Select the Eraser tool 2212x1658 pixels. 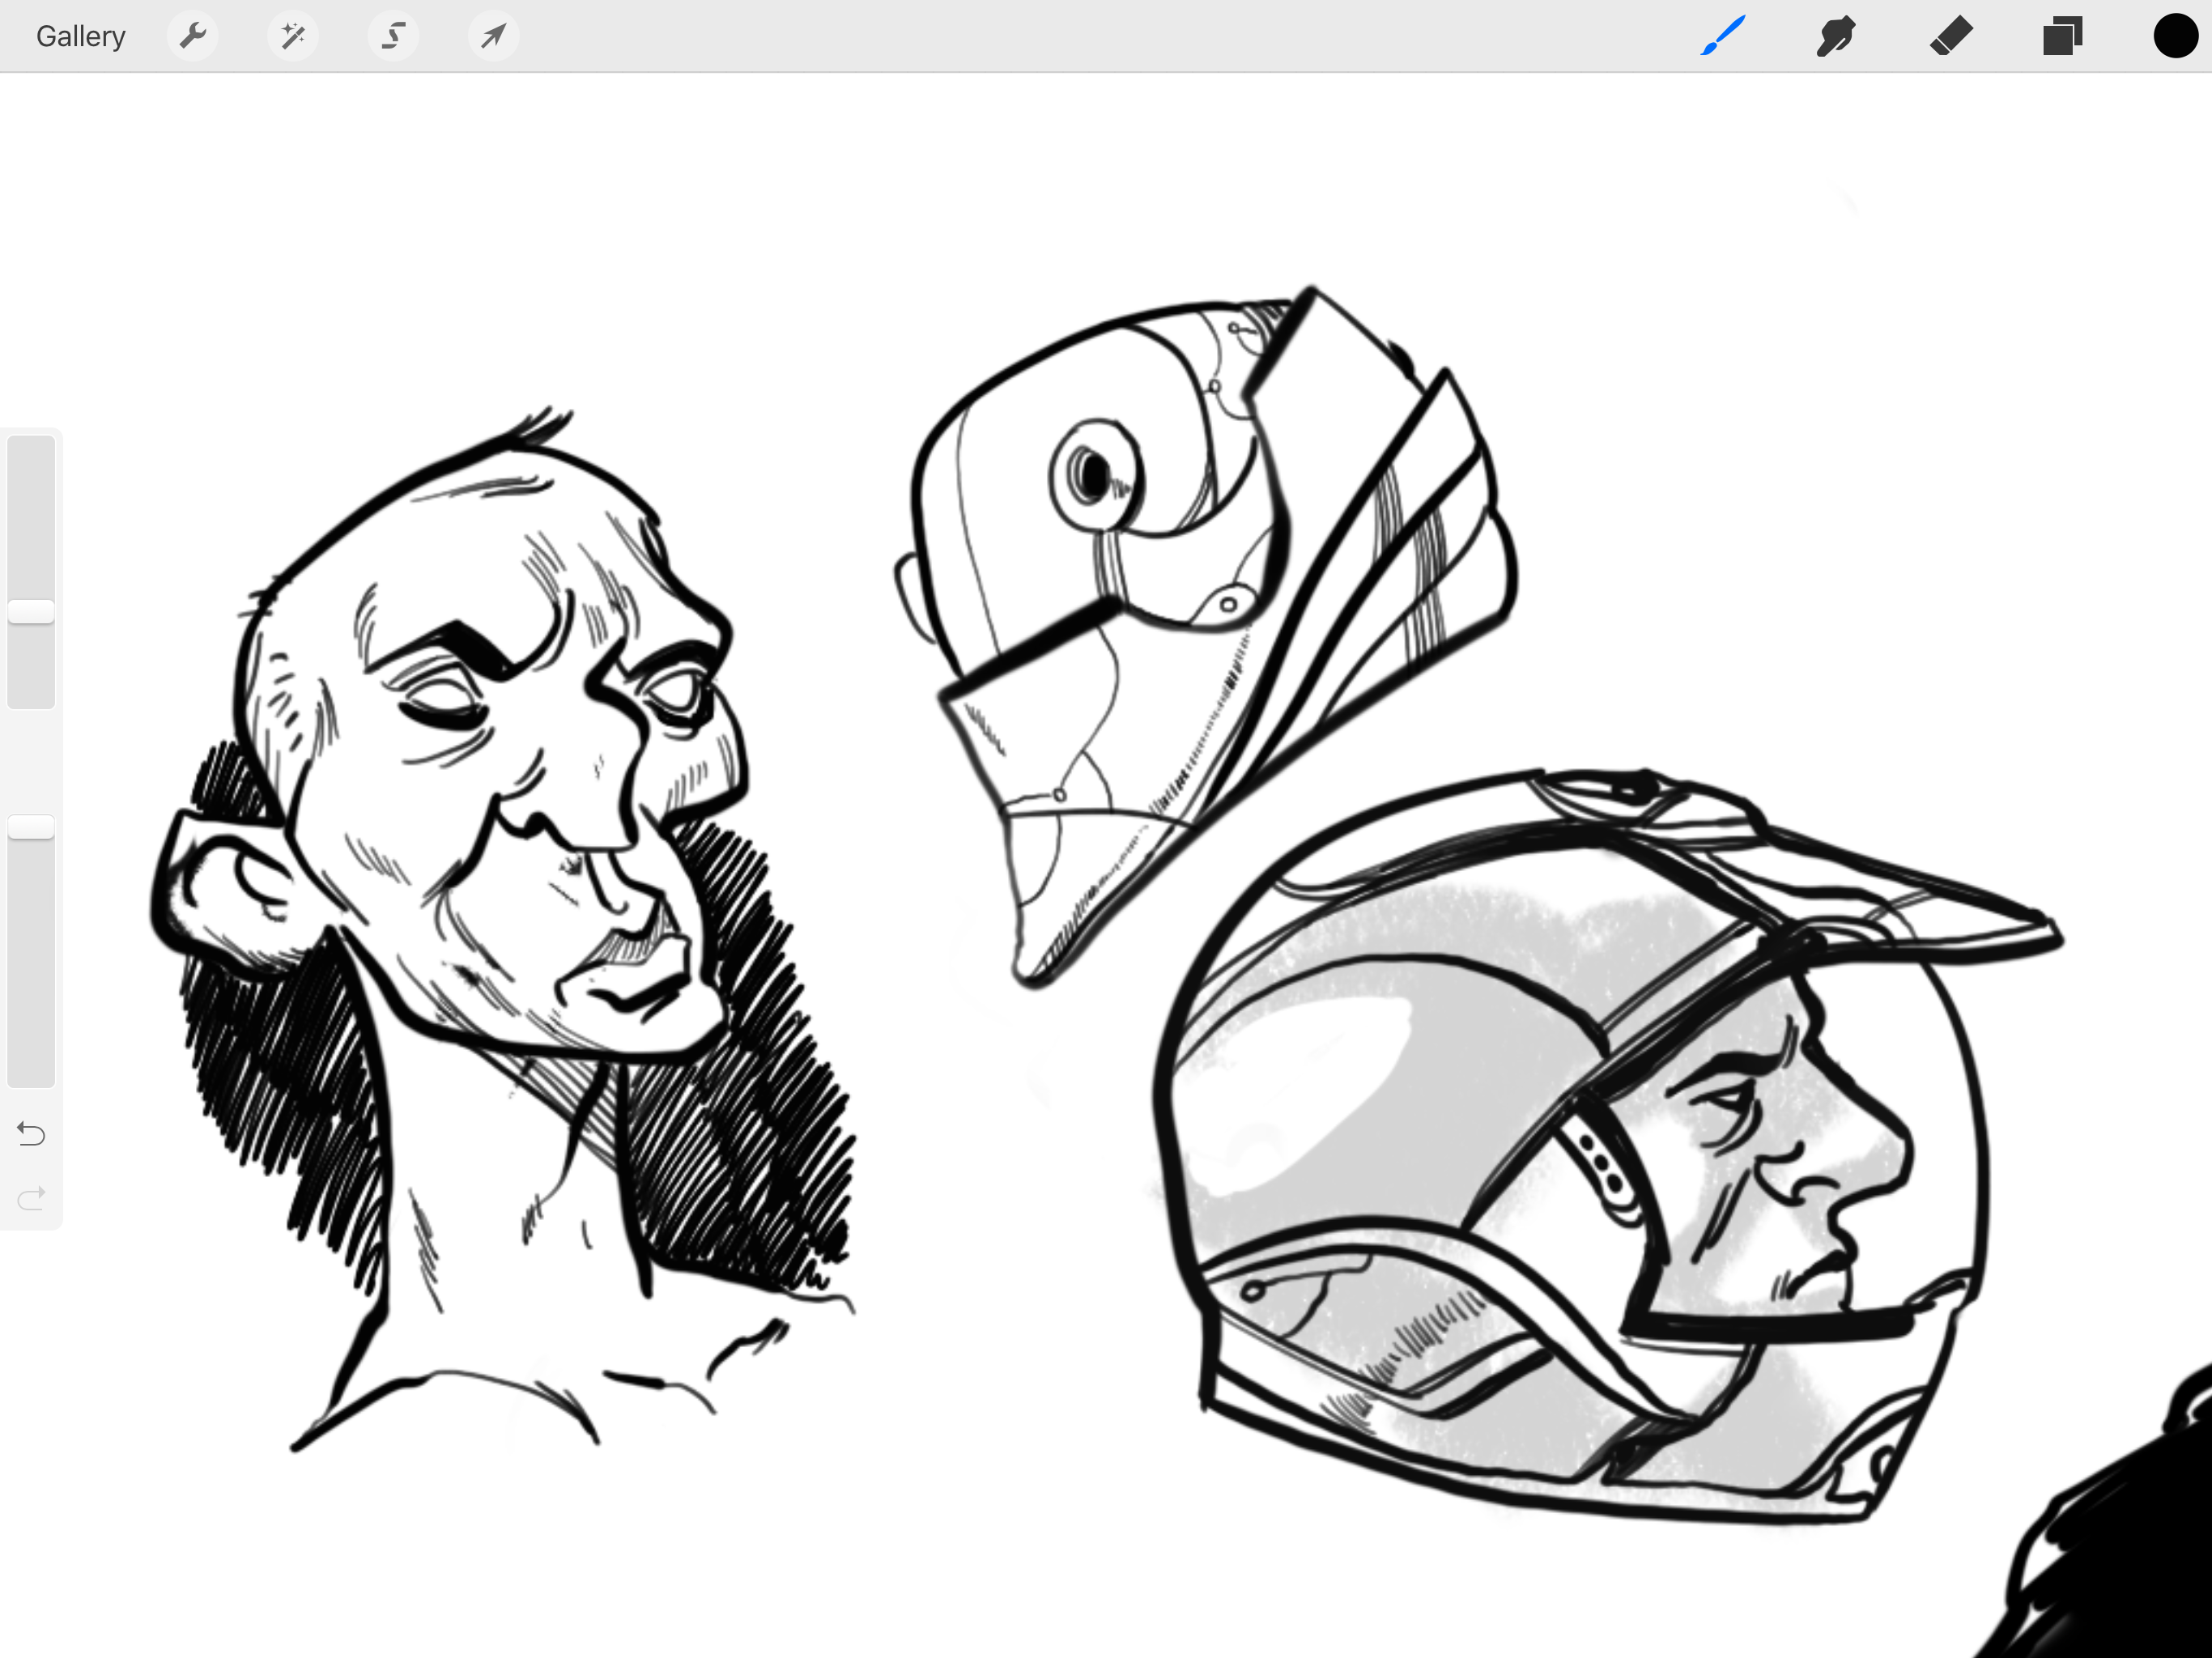click(1950, 36)
